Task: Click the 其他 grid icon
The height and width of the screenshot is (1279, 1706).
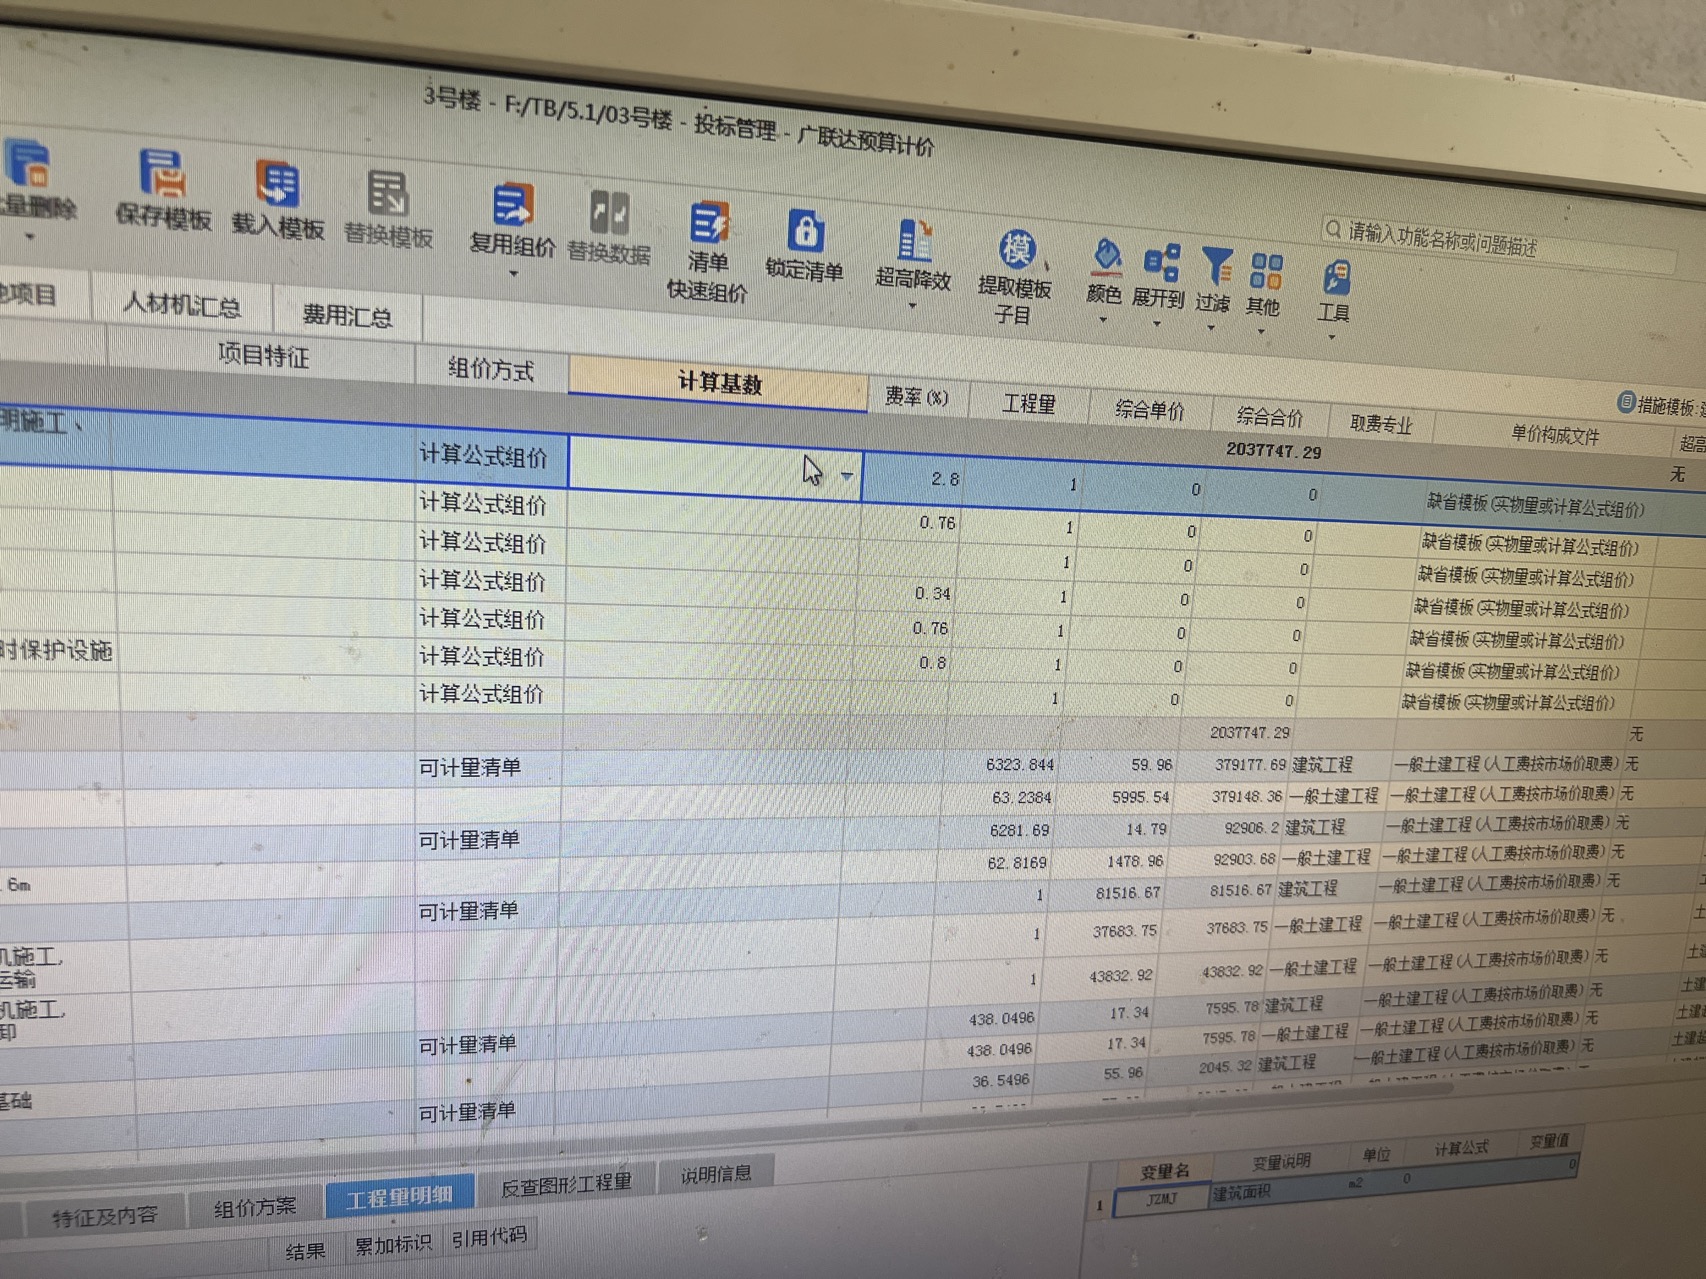Action: tap(1265, 271)
